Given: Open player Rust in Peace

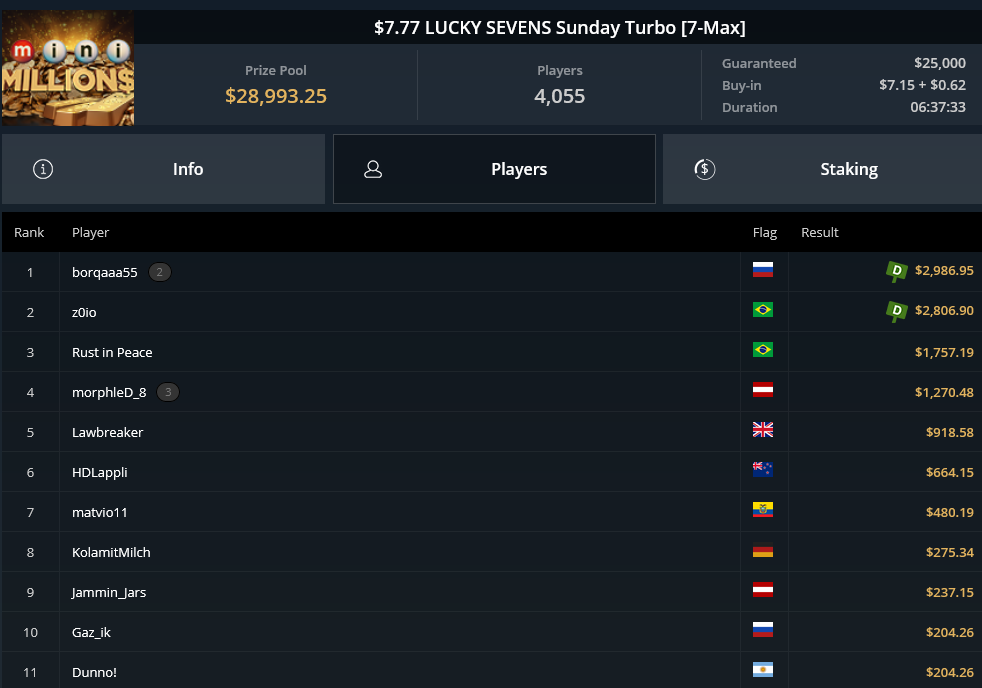Looking at the screenshot, I should 112,352.
